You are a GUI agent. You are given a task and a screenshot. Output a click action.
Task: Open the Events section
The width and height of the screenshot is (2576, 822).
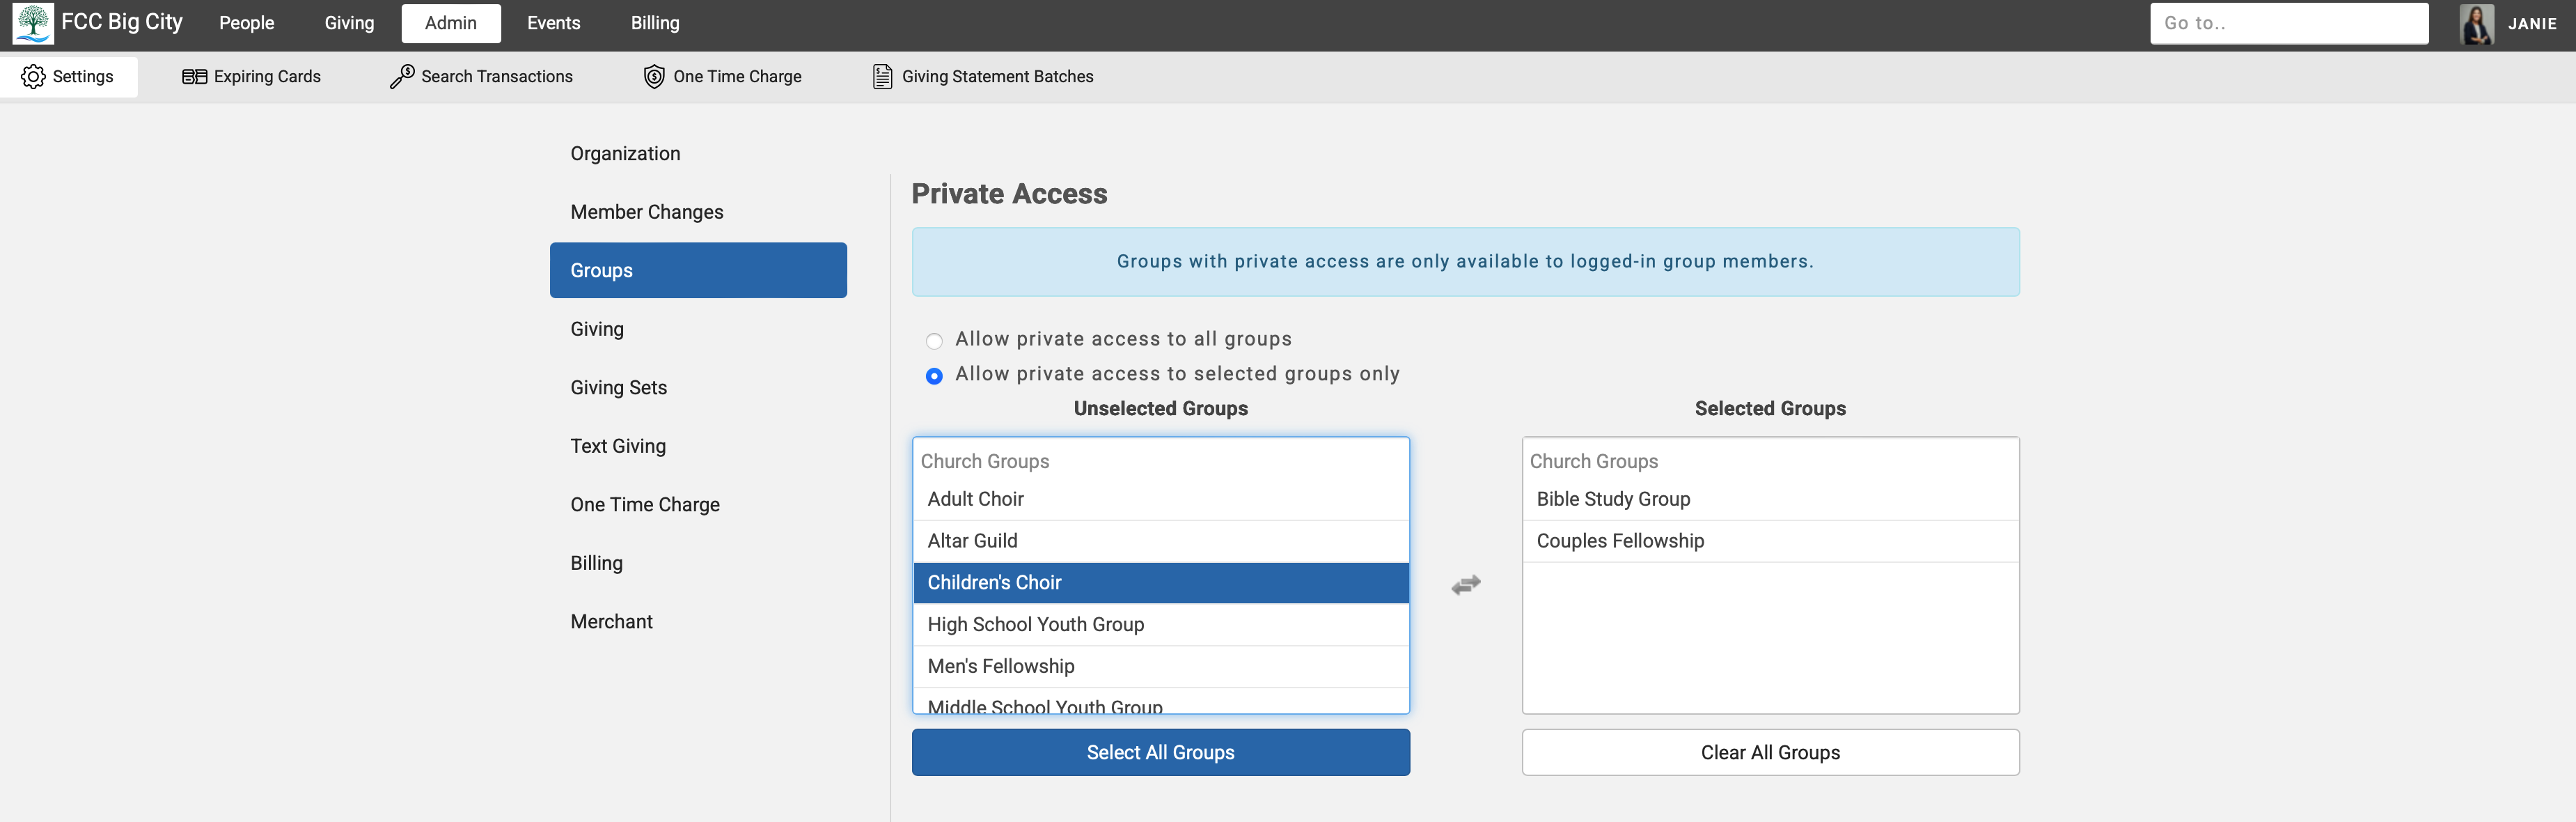pos(552,23)
